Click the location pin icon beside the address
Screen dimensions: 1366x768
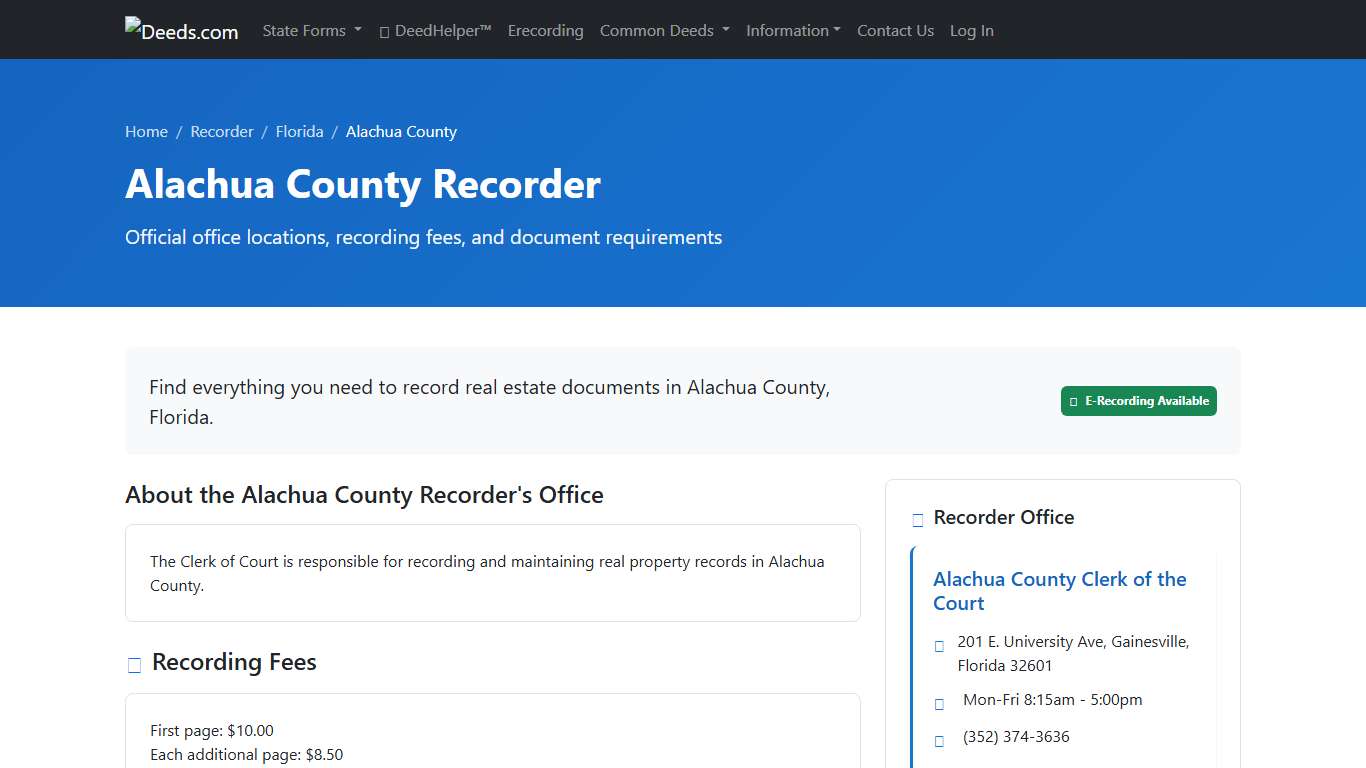click(x=939, y=646)
